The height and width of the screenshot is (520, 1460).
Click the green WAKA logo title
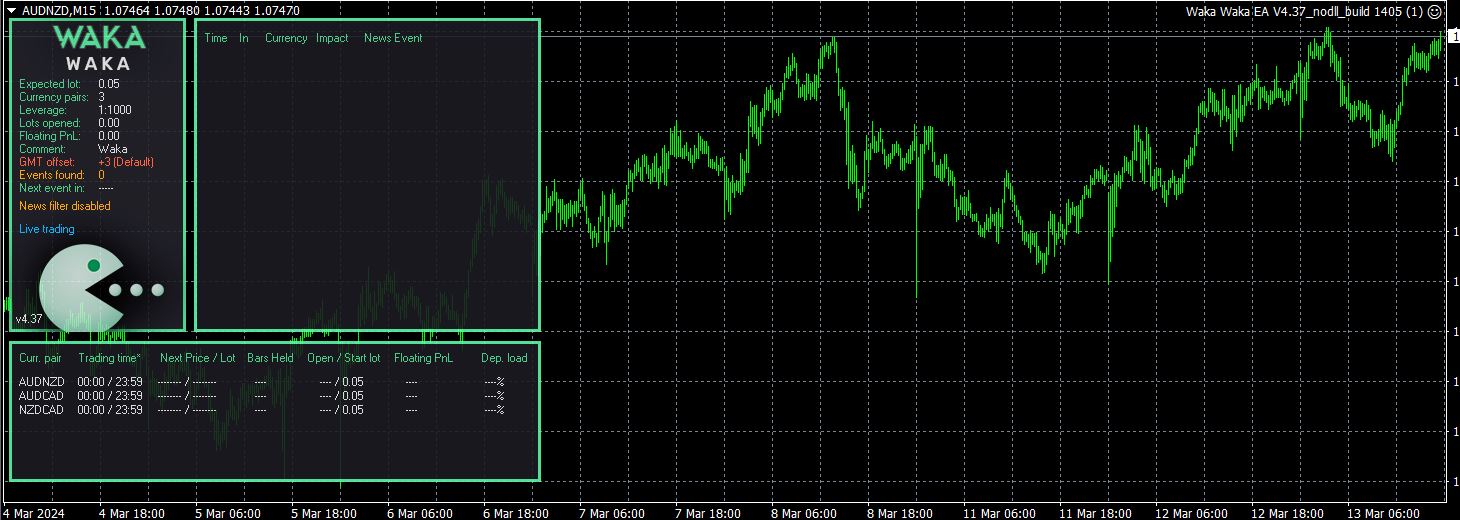99,38
